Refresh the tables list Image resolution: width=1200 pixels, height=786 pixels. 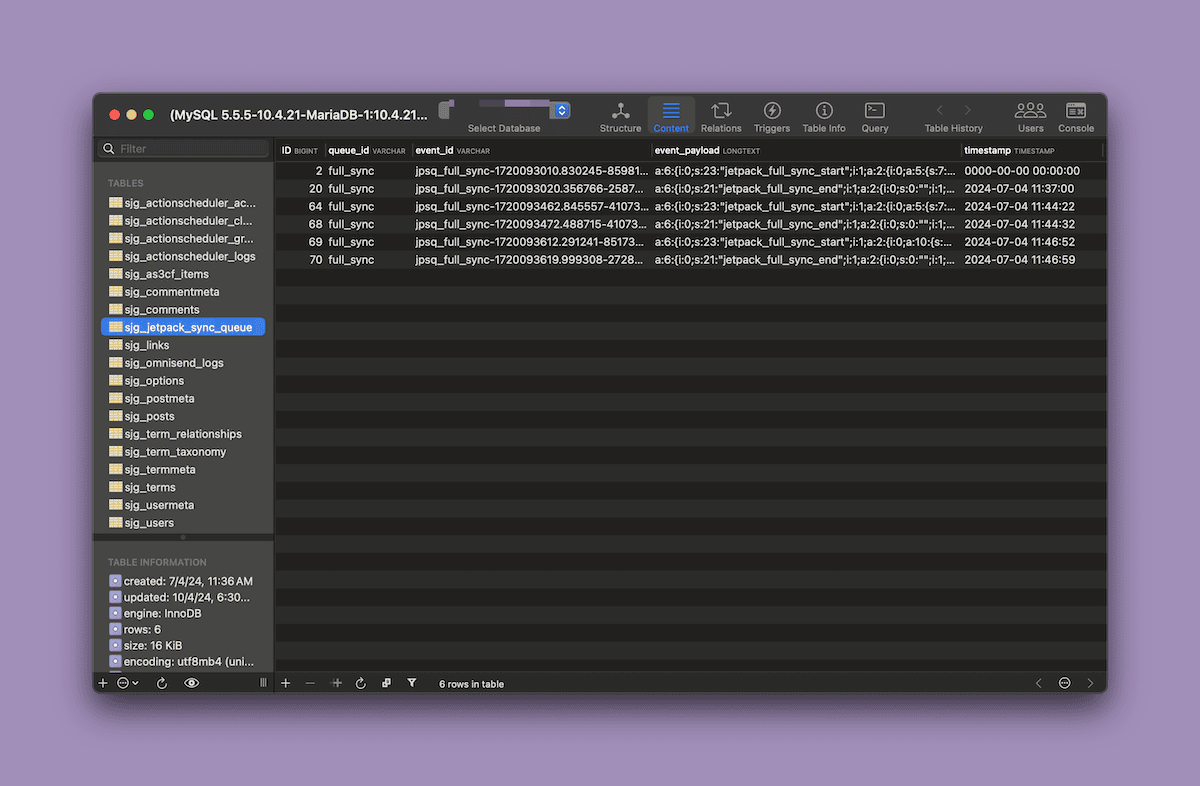point(162,683)
